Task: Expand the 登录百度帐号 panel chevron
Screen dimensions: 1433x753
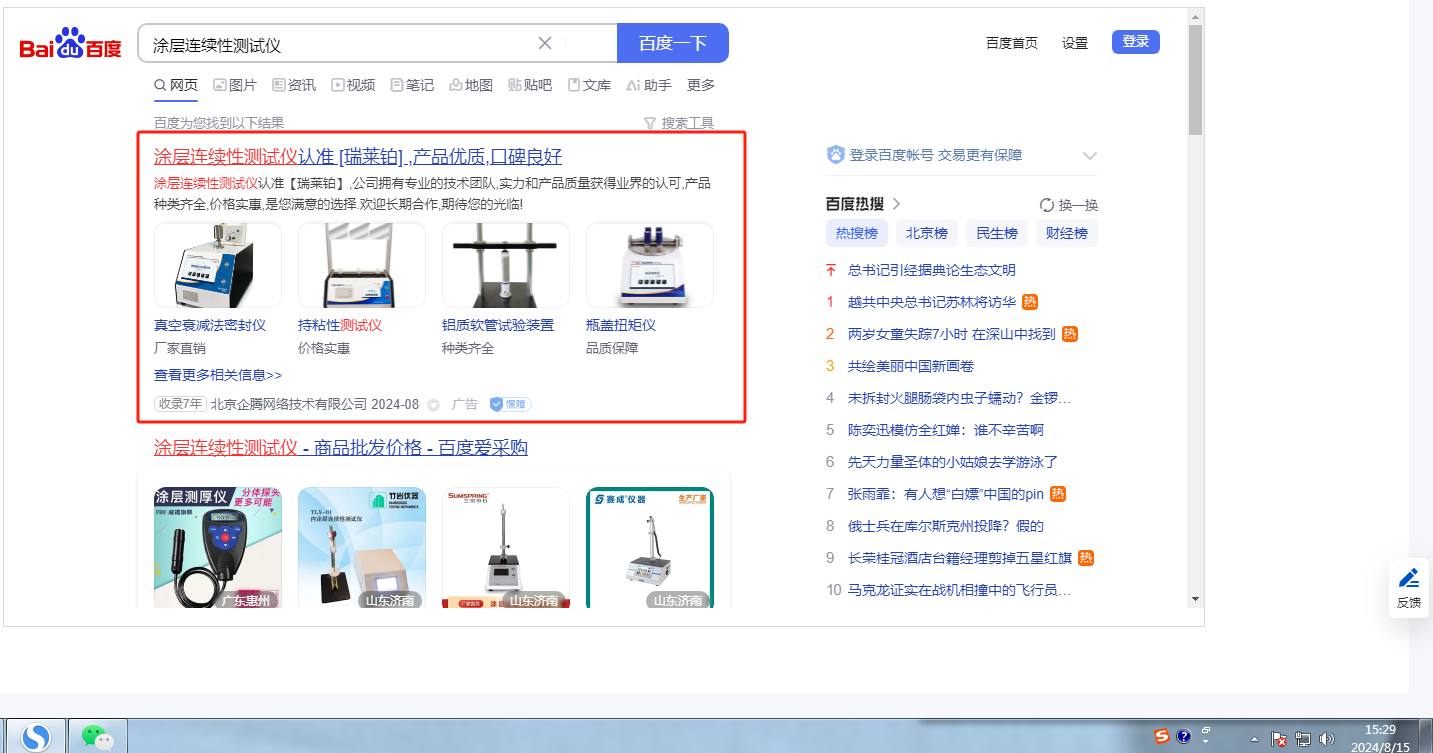Action: tap(1090, 156)
